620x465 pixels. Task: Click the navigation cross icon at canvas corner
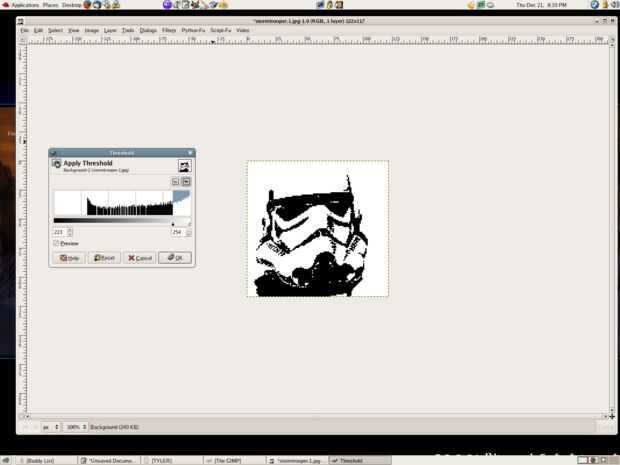click(612, 416)
